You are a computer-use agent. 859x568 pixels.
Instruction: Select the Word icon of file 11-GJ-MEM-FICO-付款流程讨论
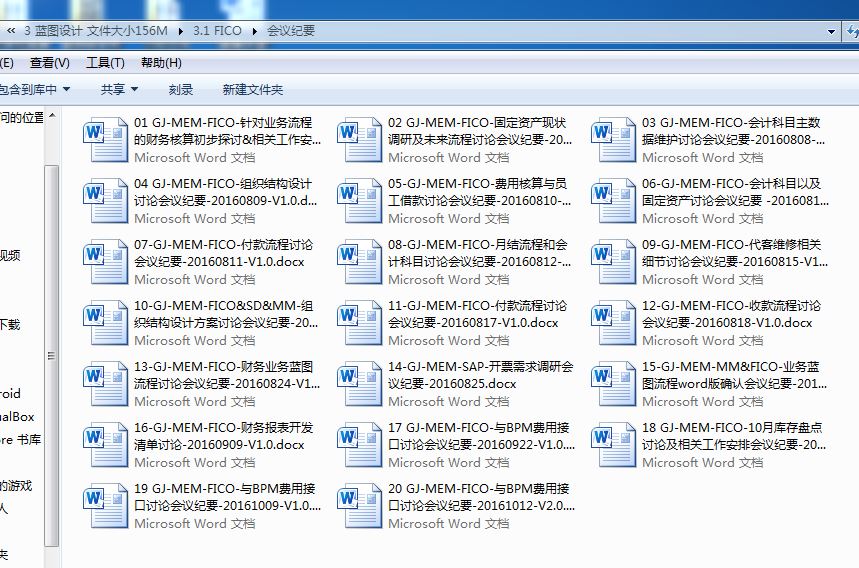tap(359, 322)
